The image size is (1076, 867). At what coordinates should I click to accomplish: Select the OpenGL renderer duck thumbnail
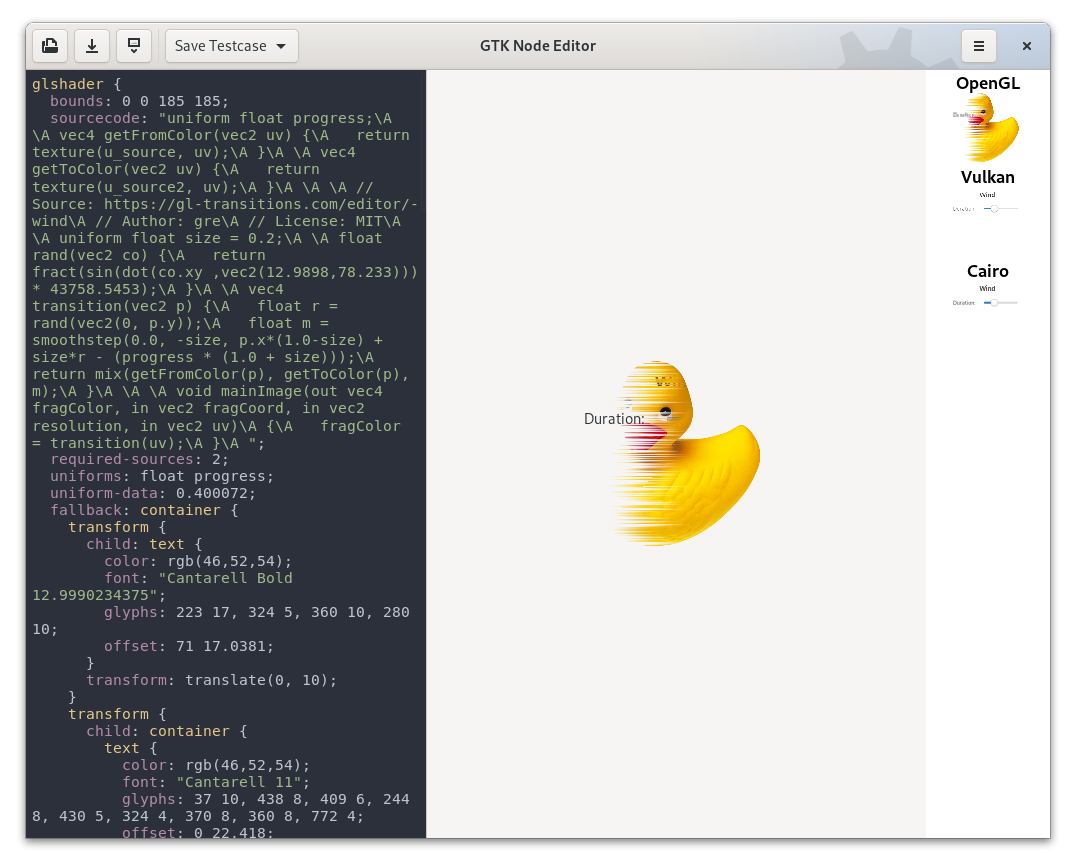coord(987,128)
